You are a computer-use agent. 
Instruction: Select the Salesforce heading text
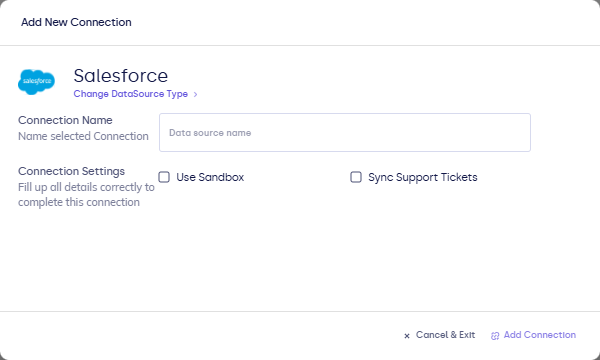click(x=121, y=76)
